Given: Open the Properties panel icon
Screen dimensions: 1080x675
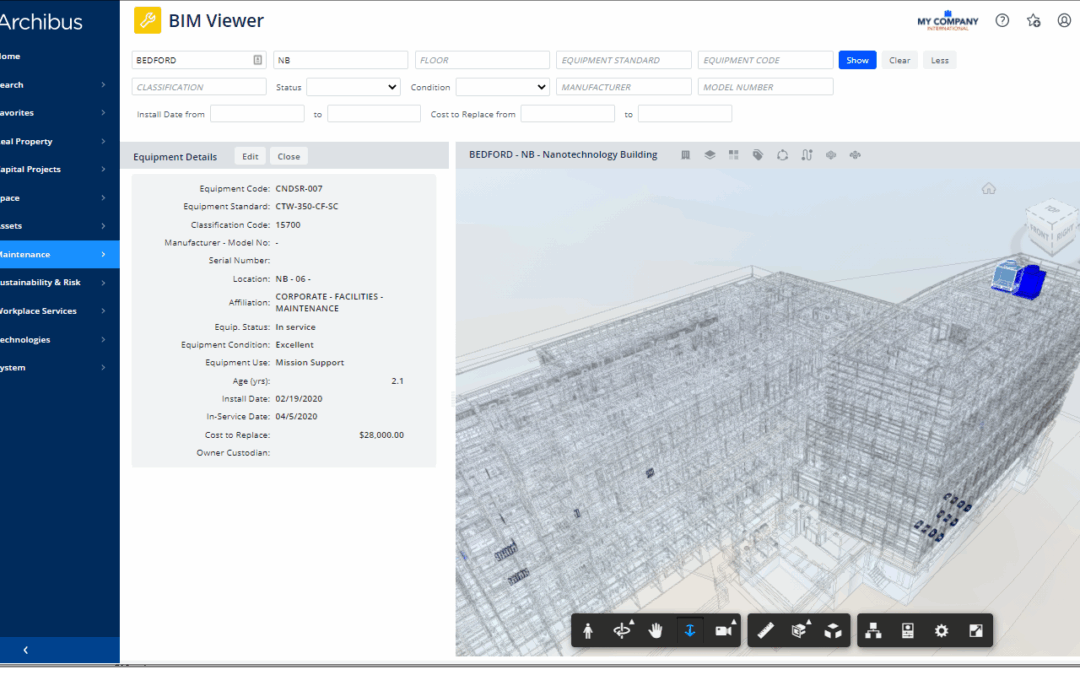Looking at the screenshot, I should tap(907, 630).
